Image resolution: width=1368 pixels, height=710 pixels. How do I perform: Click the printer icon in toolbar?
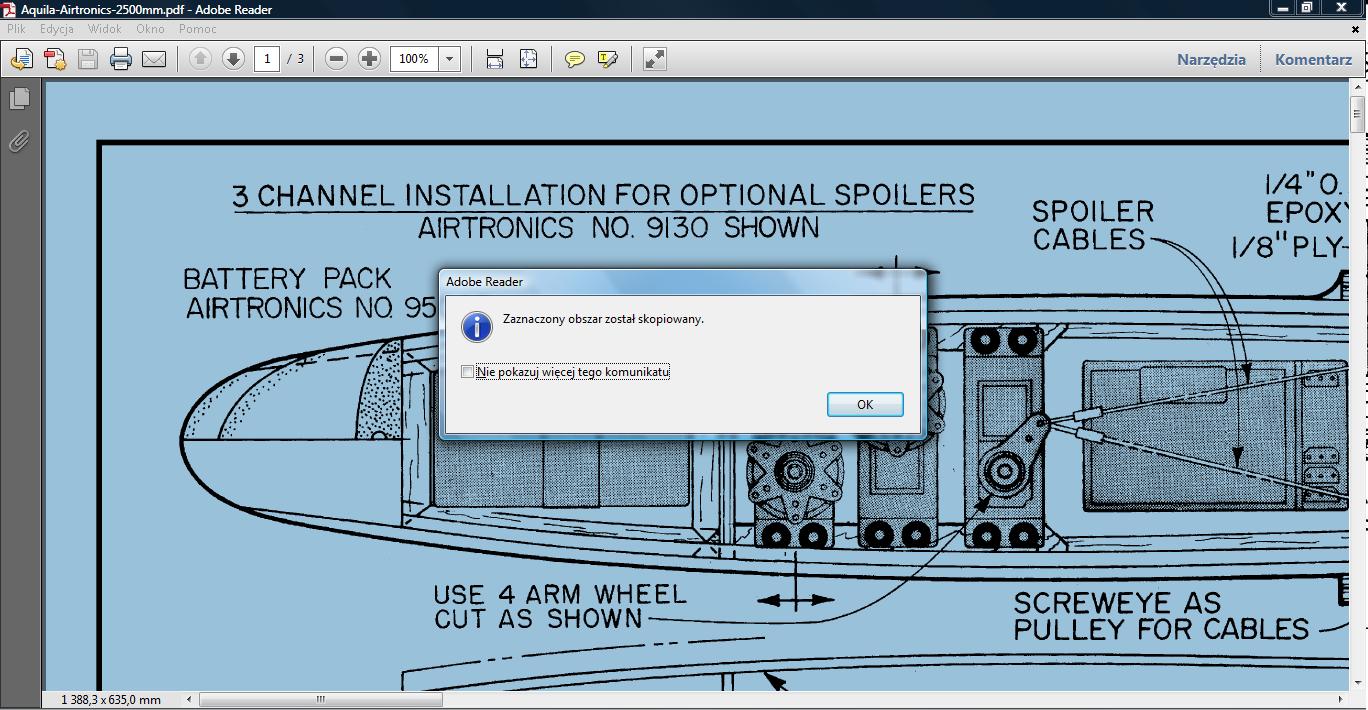[121, 59]
